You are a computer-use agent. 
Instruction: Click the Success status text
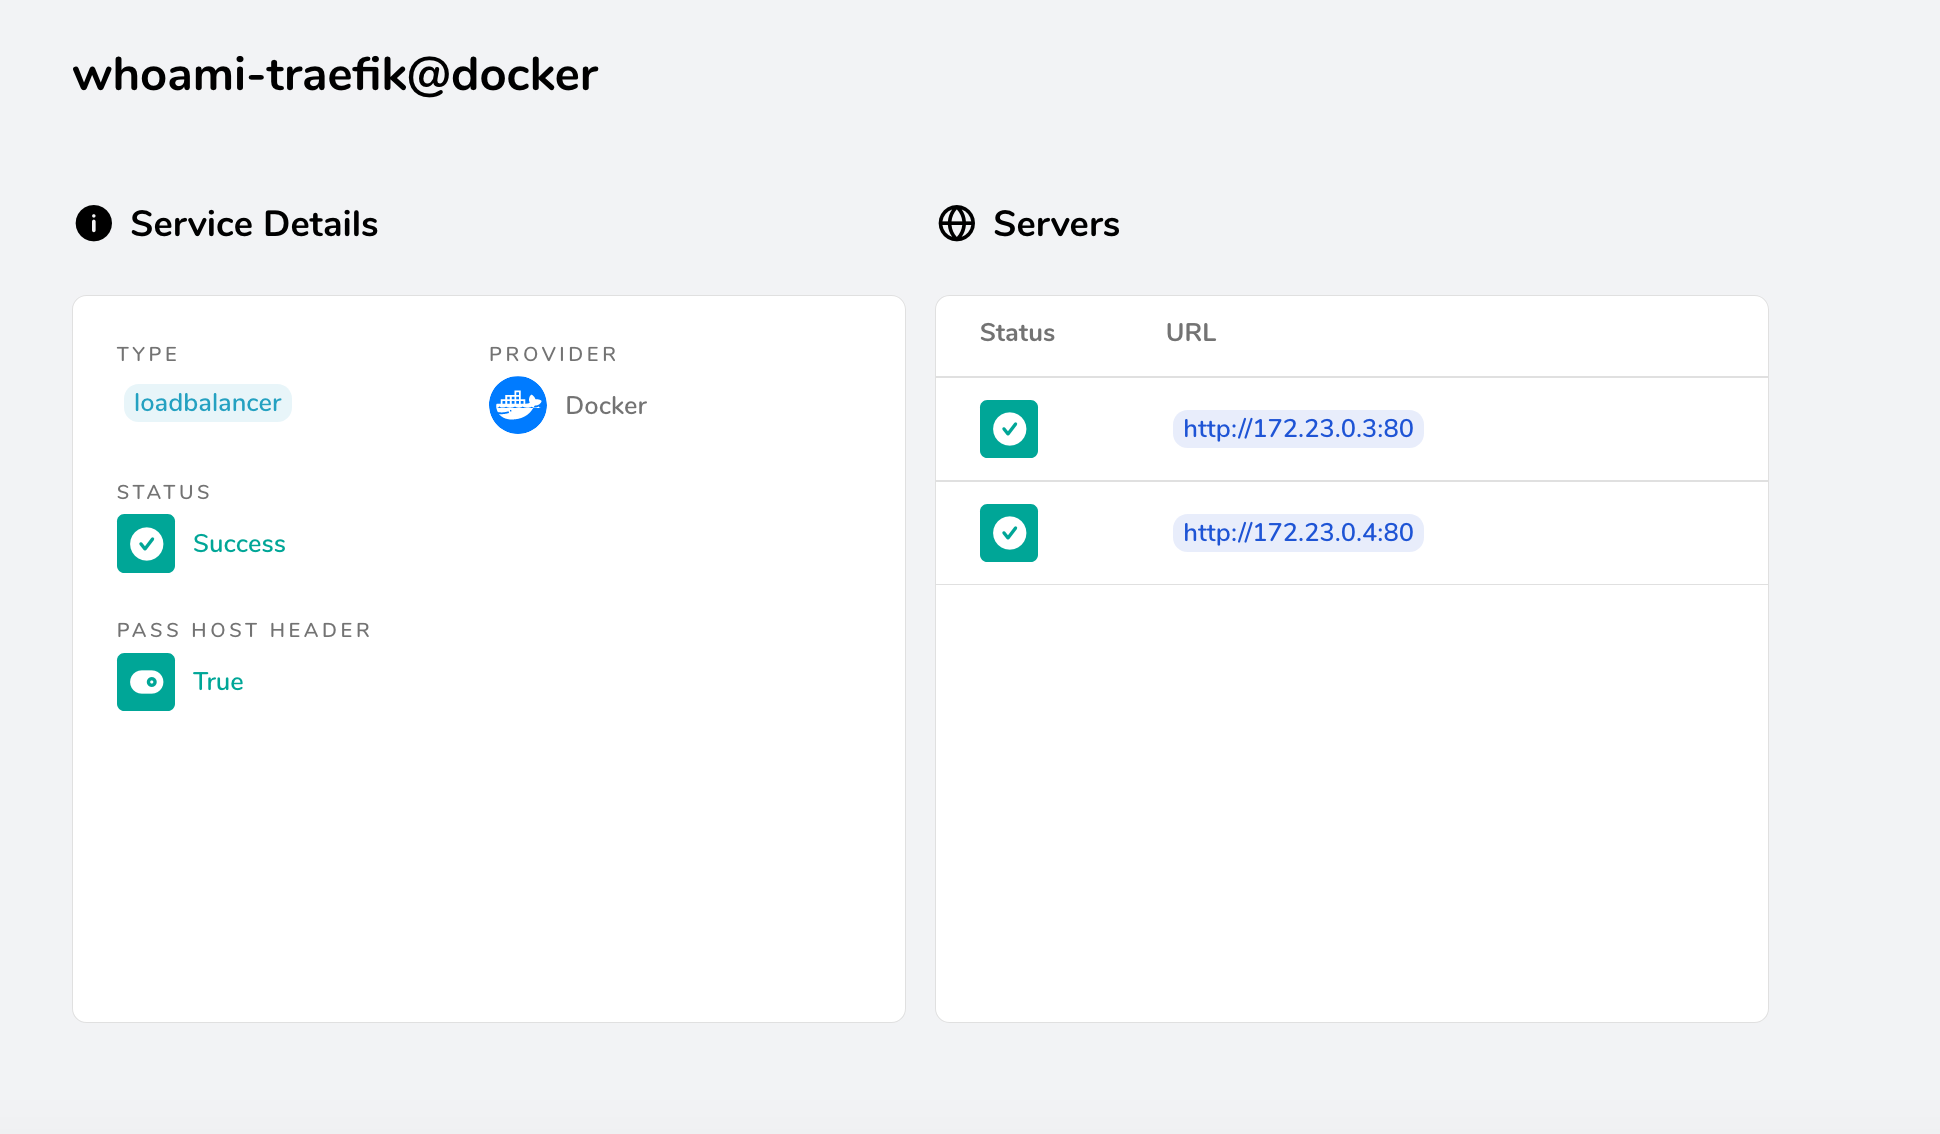pyautogui.click(x=239, y=544)
